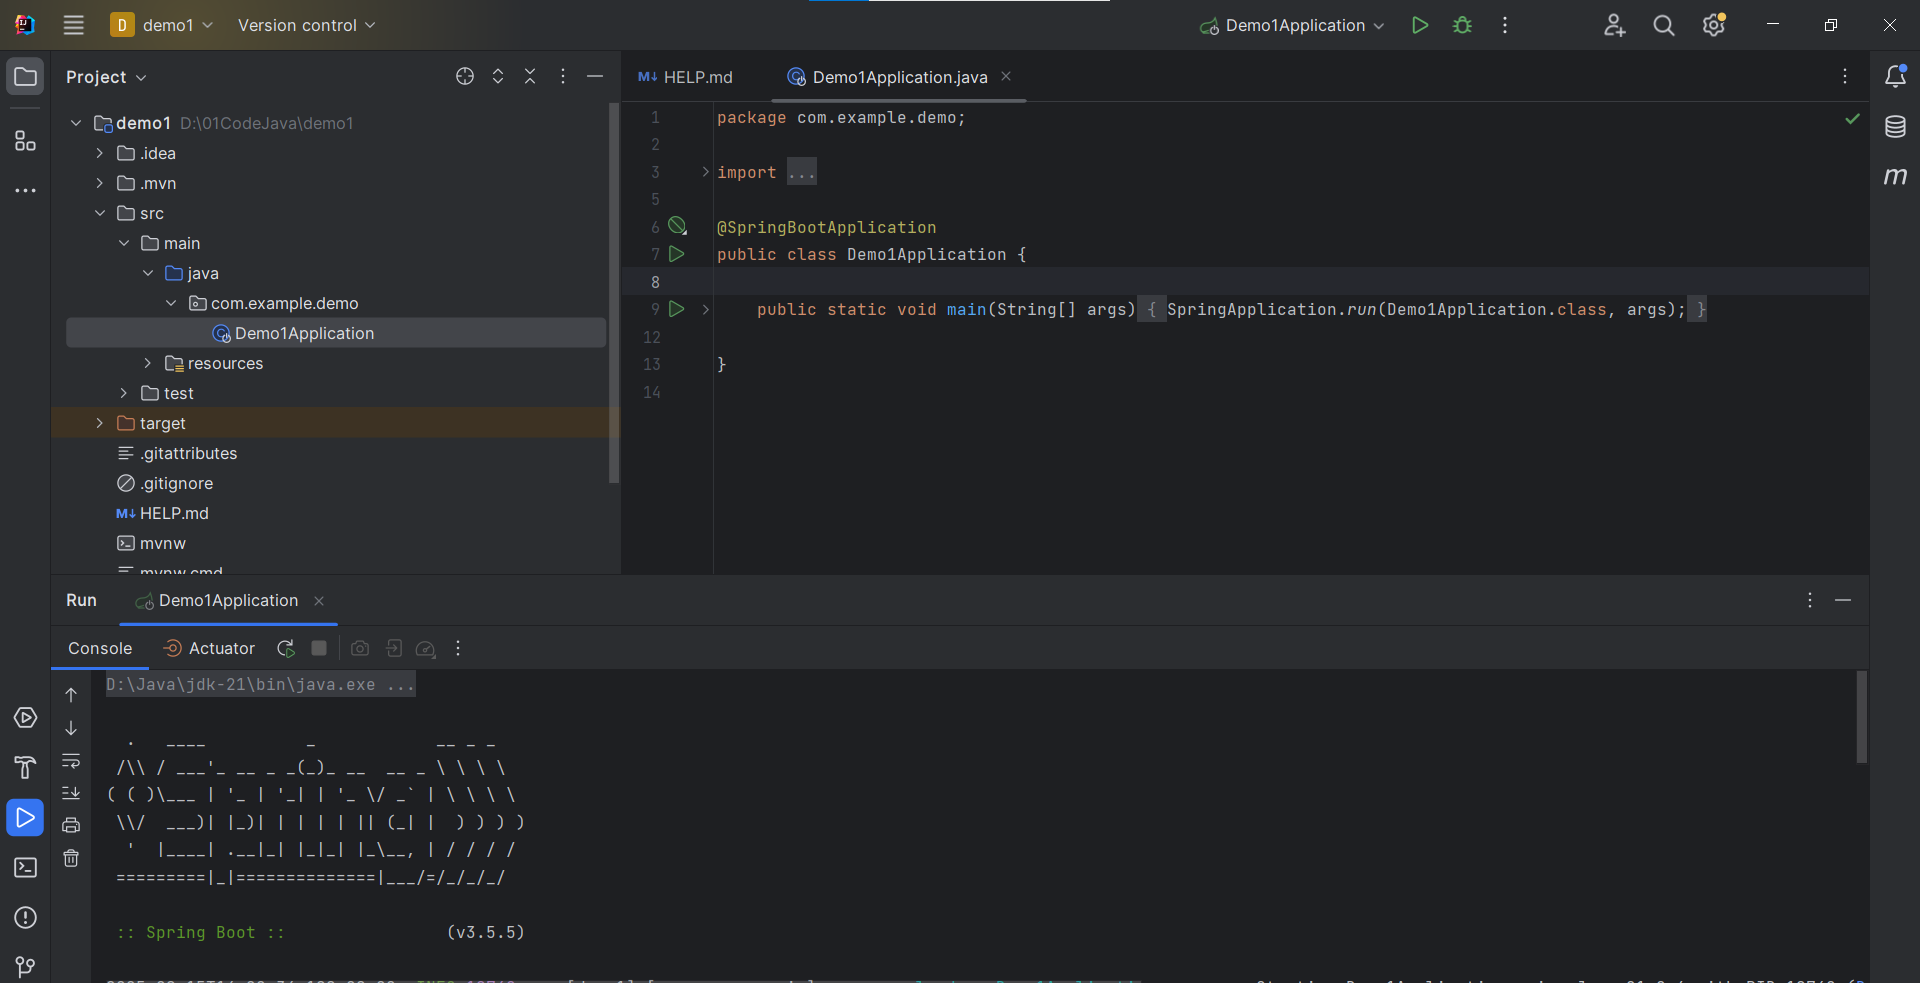Clear all console output trash icon
Viewport: 1920px width, 983px height.
71,858
